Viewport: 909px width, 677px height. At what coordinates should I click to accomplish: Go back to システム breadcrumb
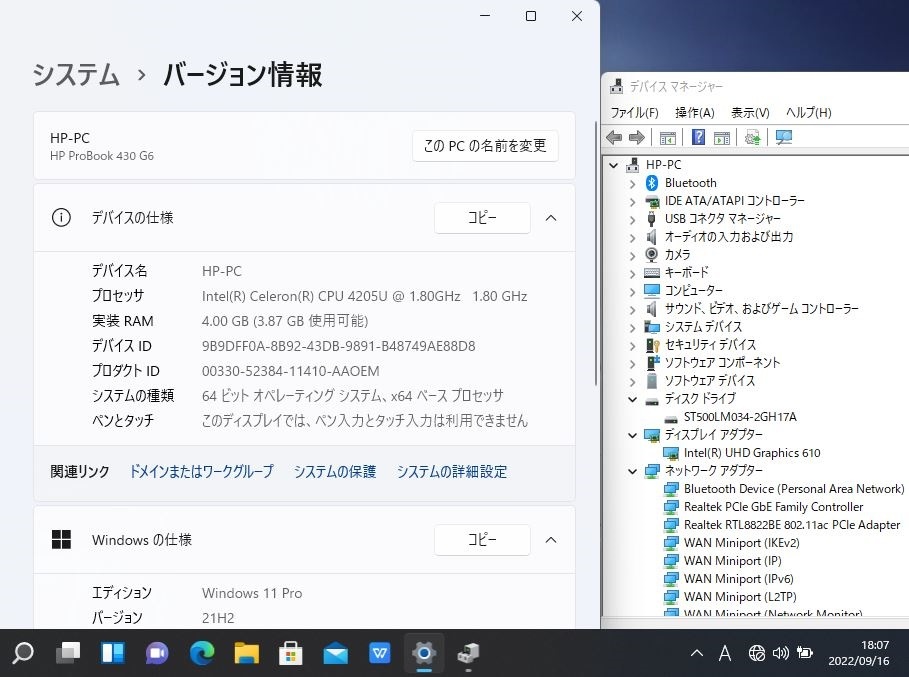(x=76, y=75)
